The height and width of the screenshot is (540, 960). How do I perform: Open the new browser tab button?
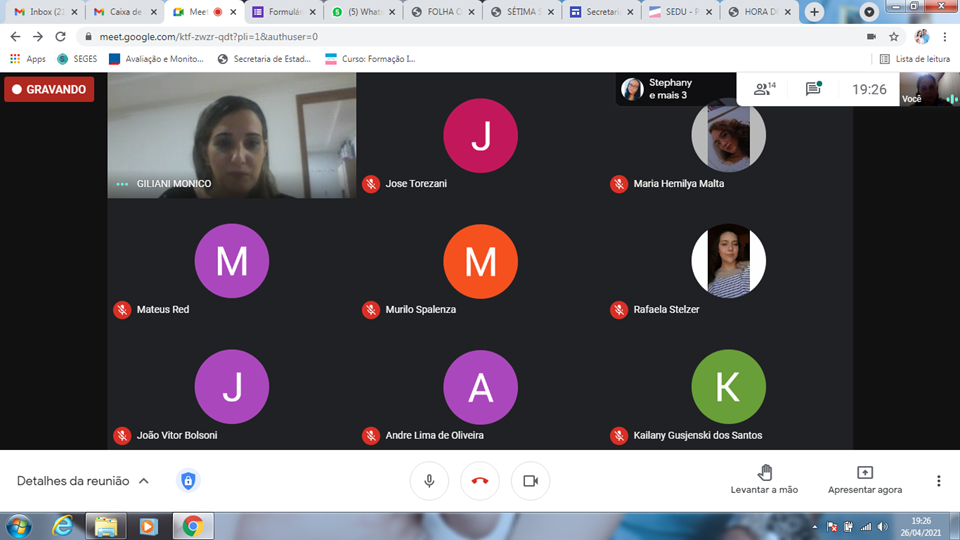point(815,12)
